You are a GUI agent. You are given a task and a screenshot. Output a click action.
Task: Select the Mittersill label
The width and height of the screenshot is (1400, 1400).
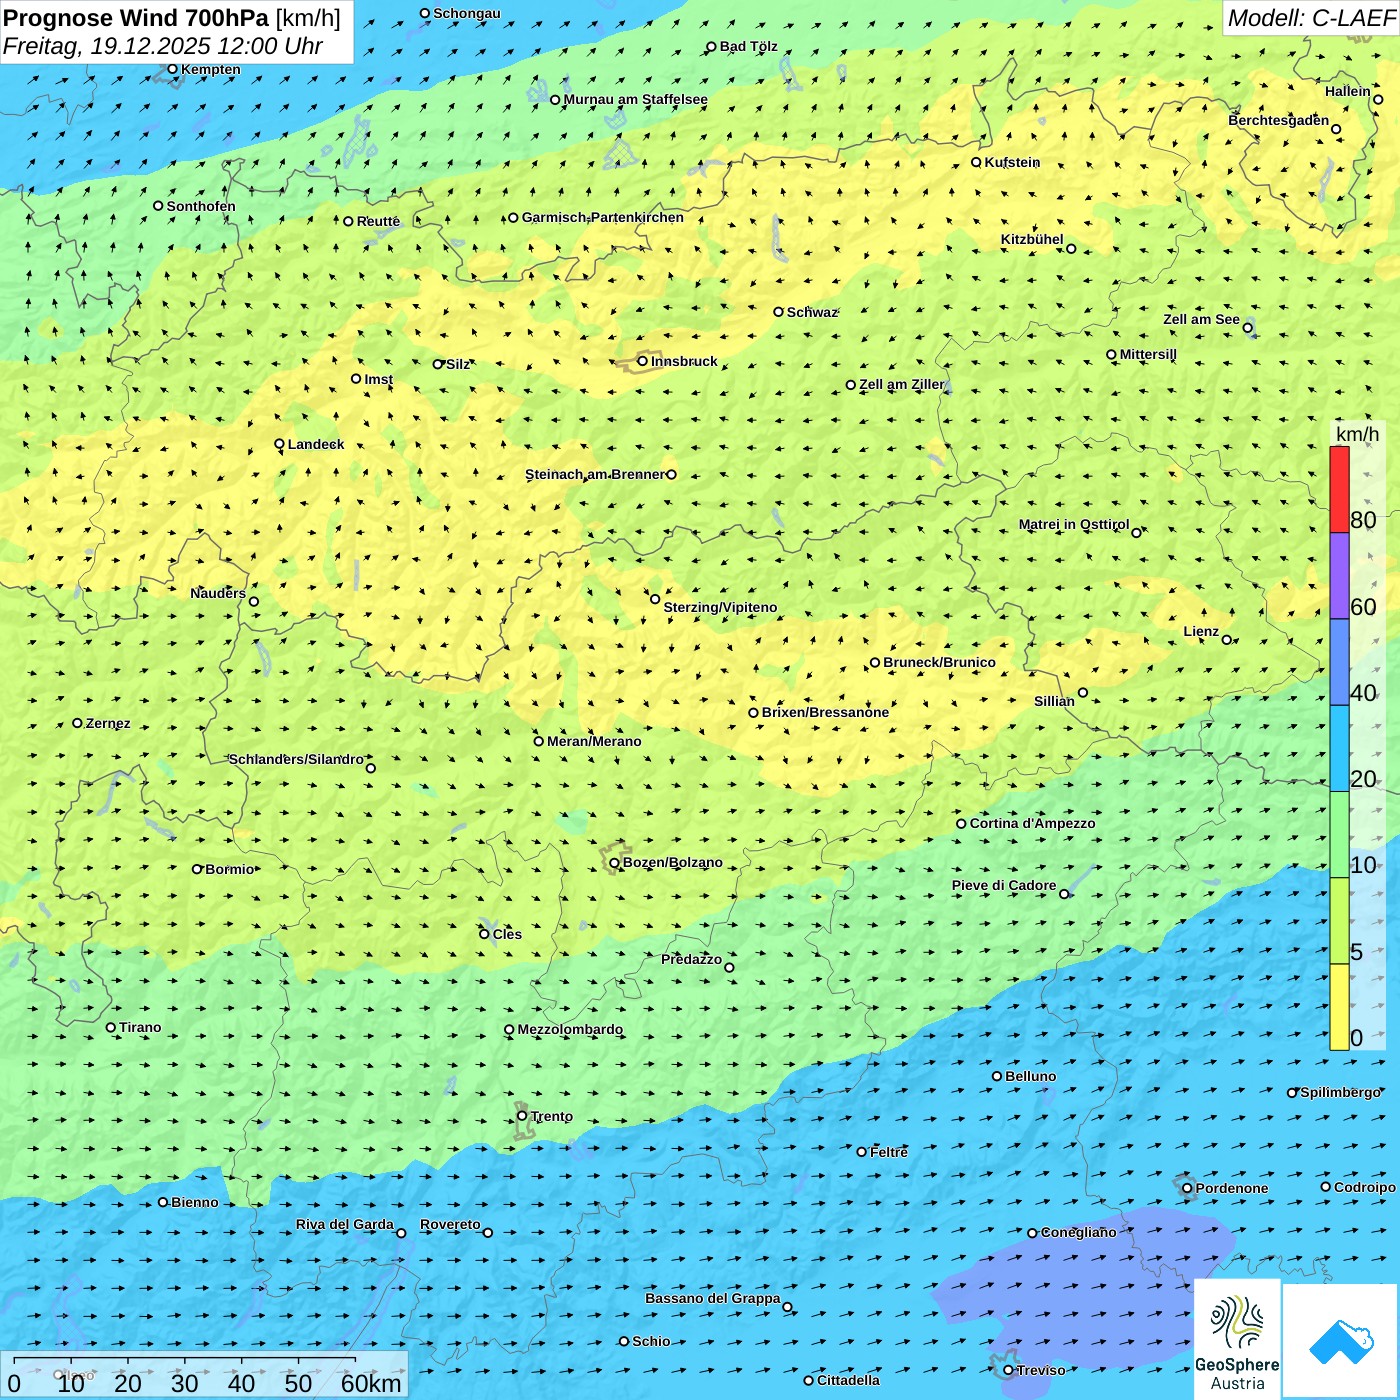point(1148,354)
